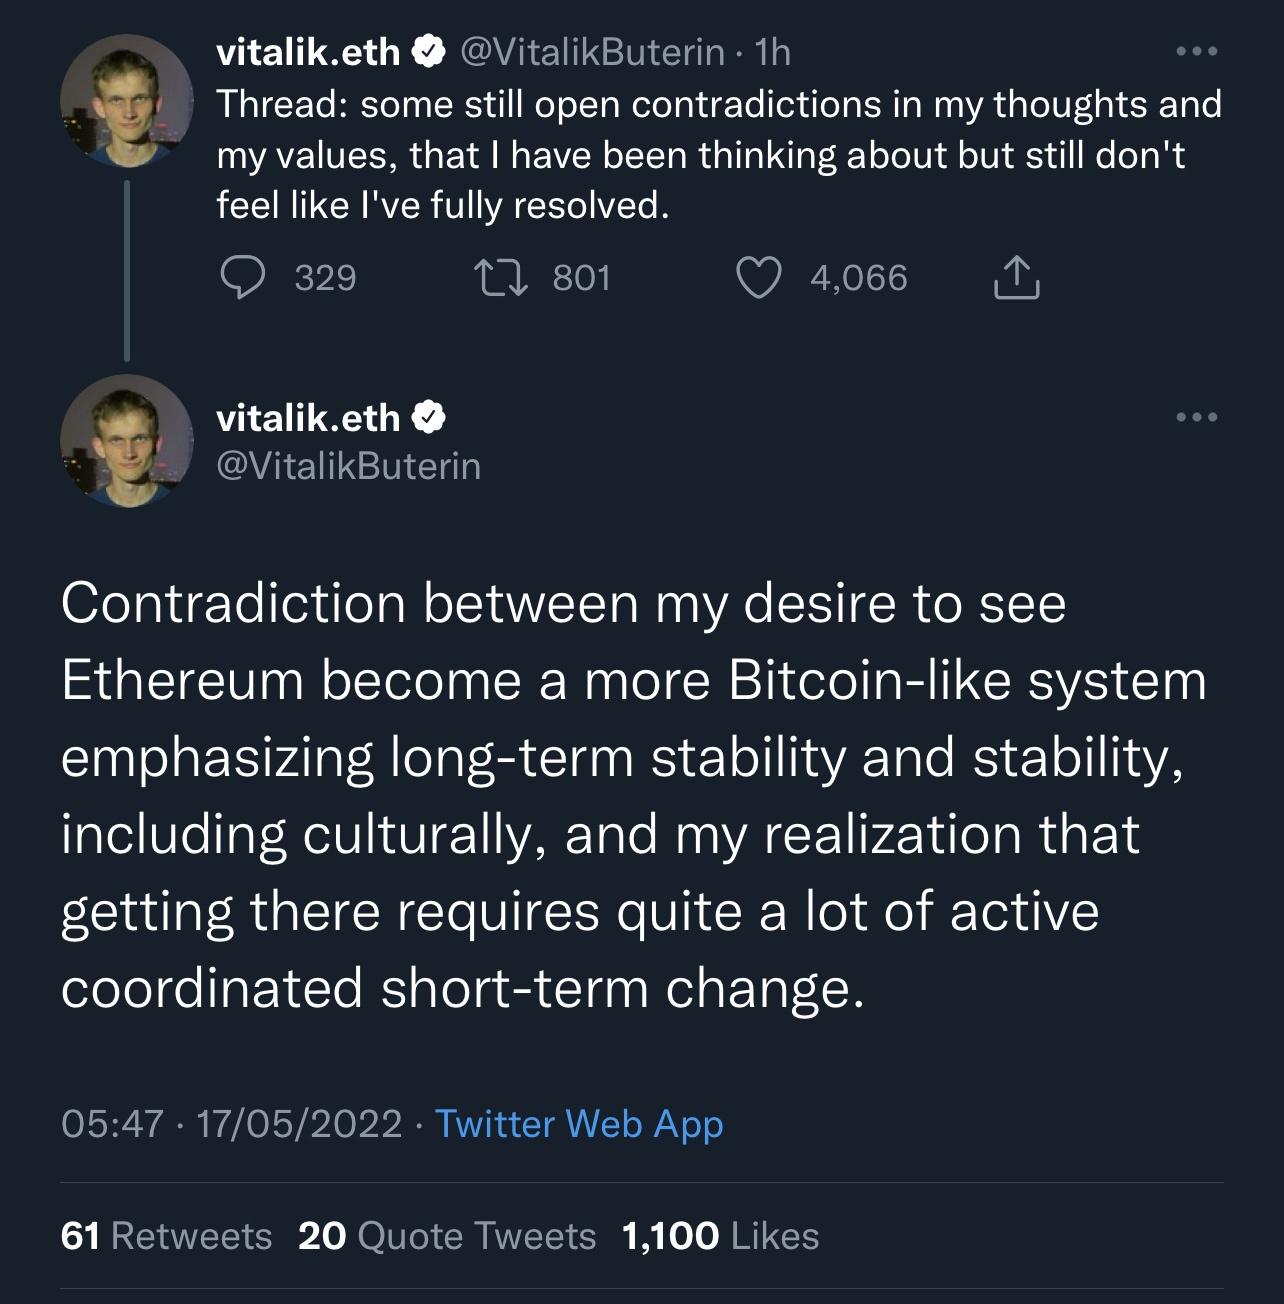Viewport: 1284px width, 1304px height.
Task: Open more options on first tweet
Action: pyautogui.click(x=1196, y=51)
